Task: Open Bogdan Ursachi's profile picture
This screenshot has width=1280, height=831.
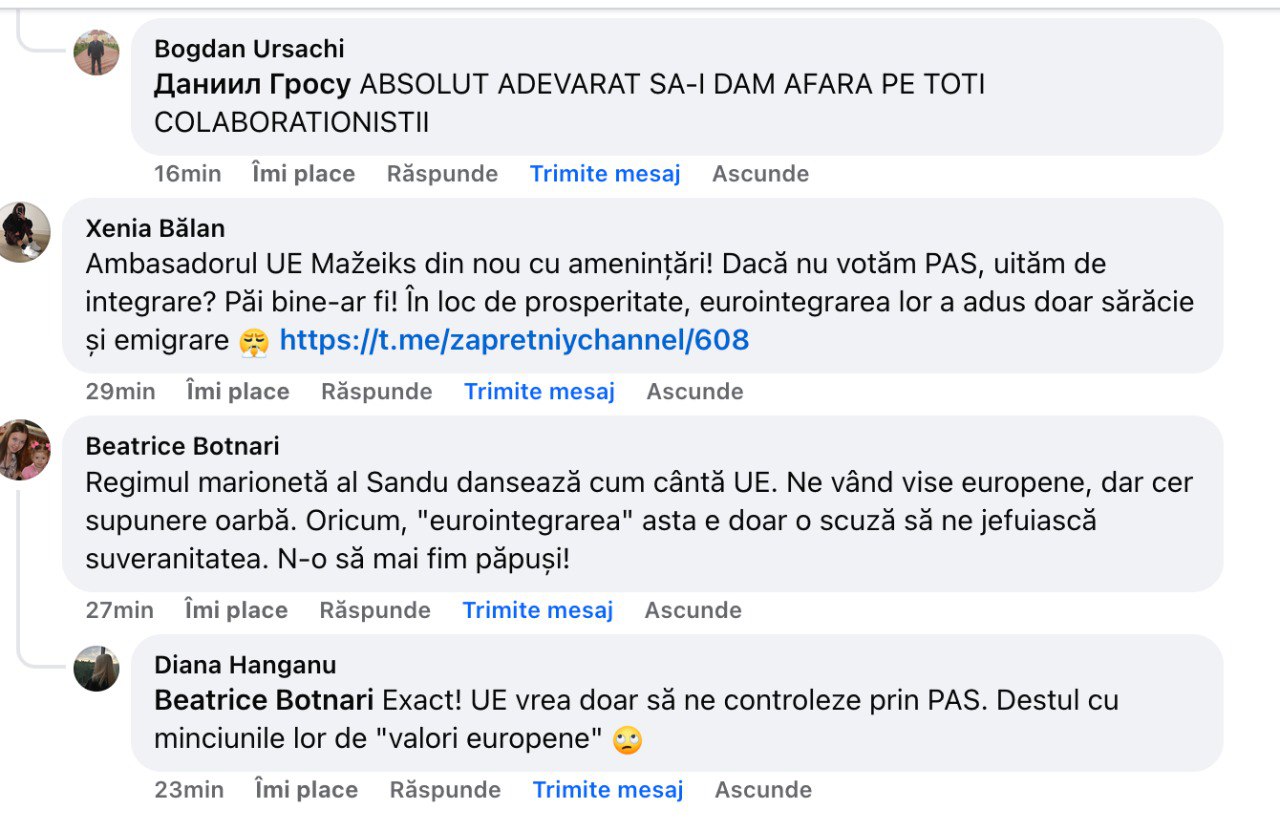Action: [x=97, y=52]
